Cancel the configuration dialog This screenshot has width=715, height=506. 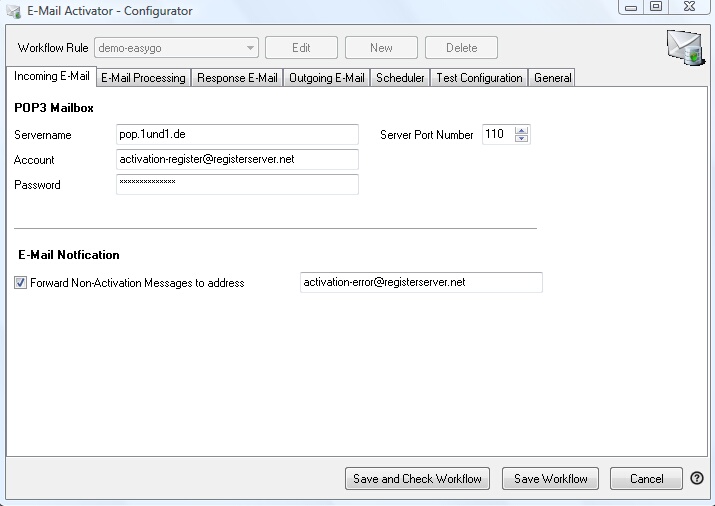click(x=646, y=479)
